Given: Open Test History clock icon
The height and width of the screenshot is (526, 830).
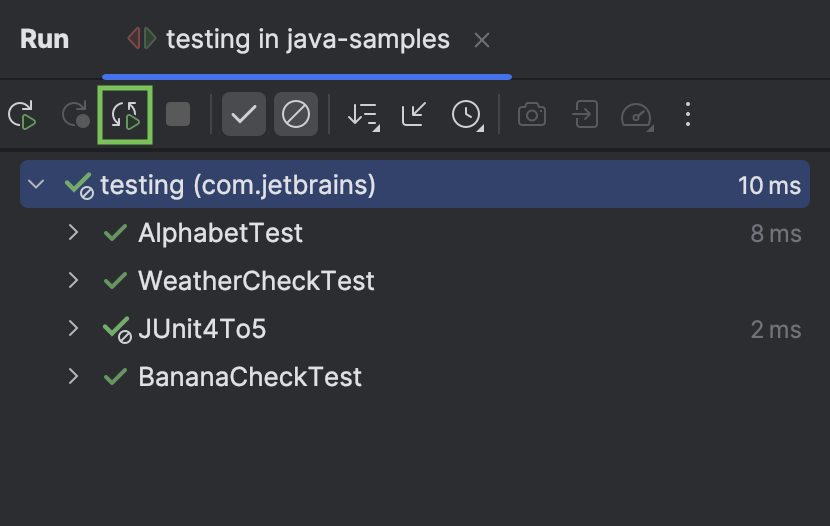Looking at the screenshot, I should point(467,115).
